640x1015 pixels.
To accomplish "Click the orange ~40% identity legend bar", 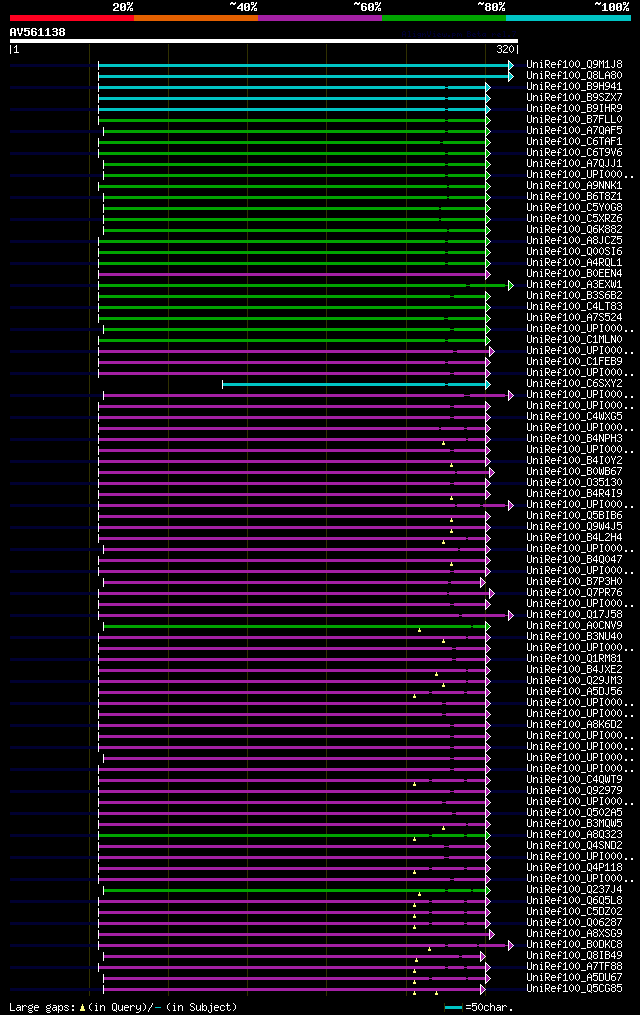I will pyautogui.click(x=196, y=18).
